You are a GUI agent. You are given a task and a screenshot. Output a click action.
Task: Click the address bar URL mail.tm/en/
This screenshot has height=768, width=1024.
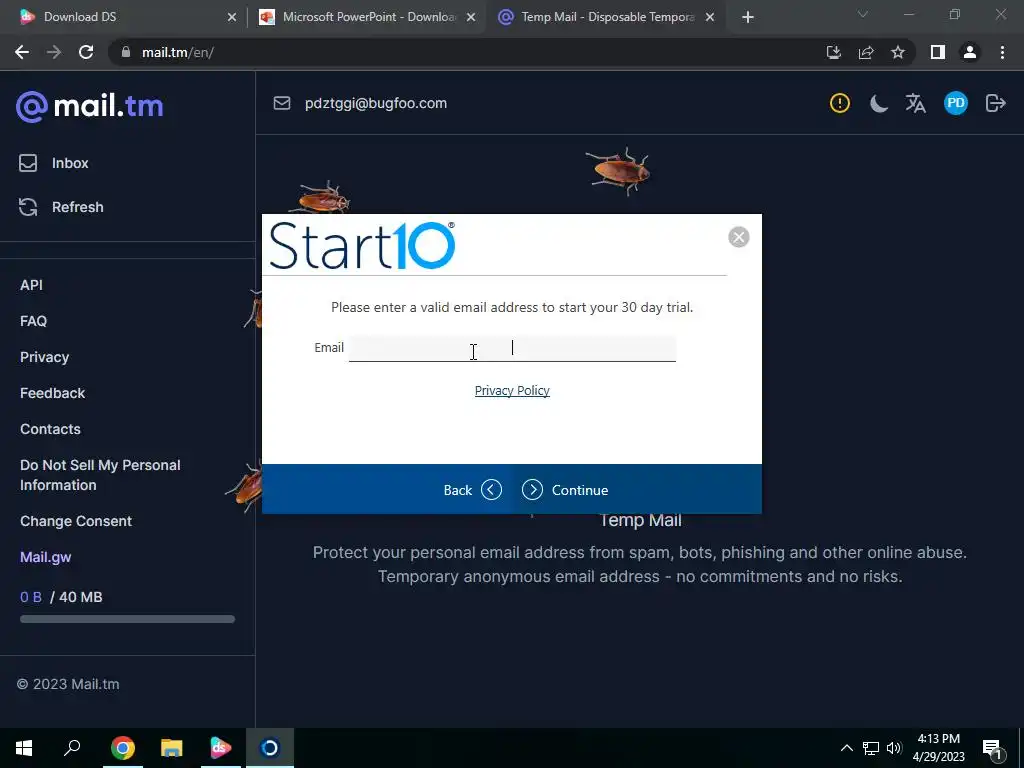[x=178, y=52]
